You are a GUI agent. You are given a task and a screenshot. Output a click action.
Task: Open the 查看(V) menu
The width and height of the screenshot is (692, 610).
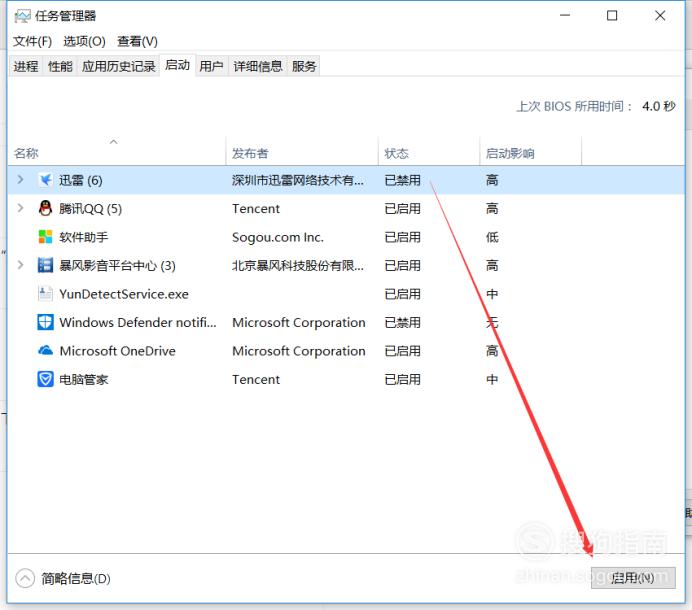pos(137,41)
